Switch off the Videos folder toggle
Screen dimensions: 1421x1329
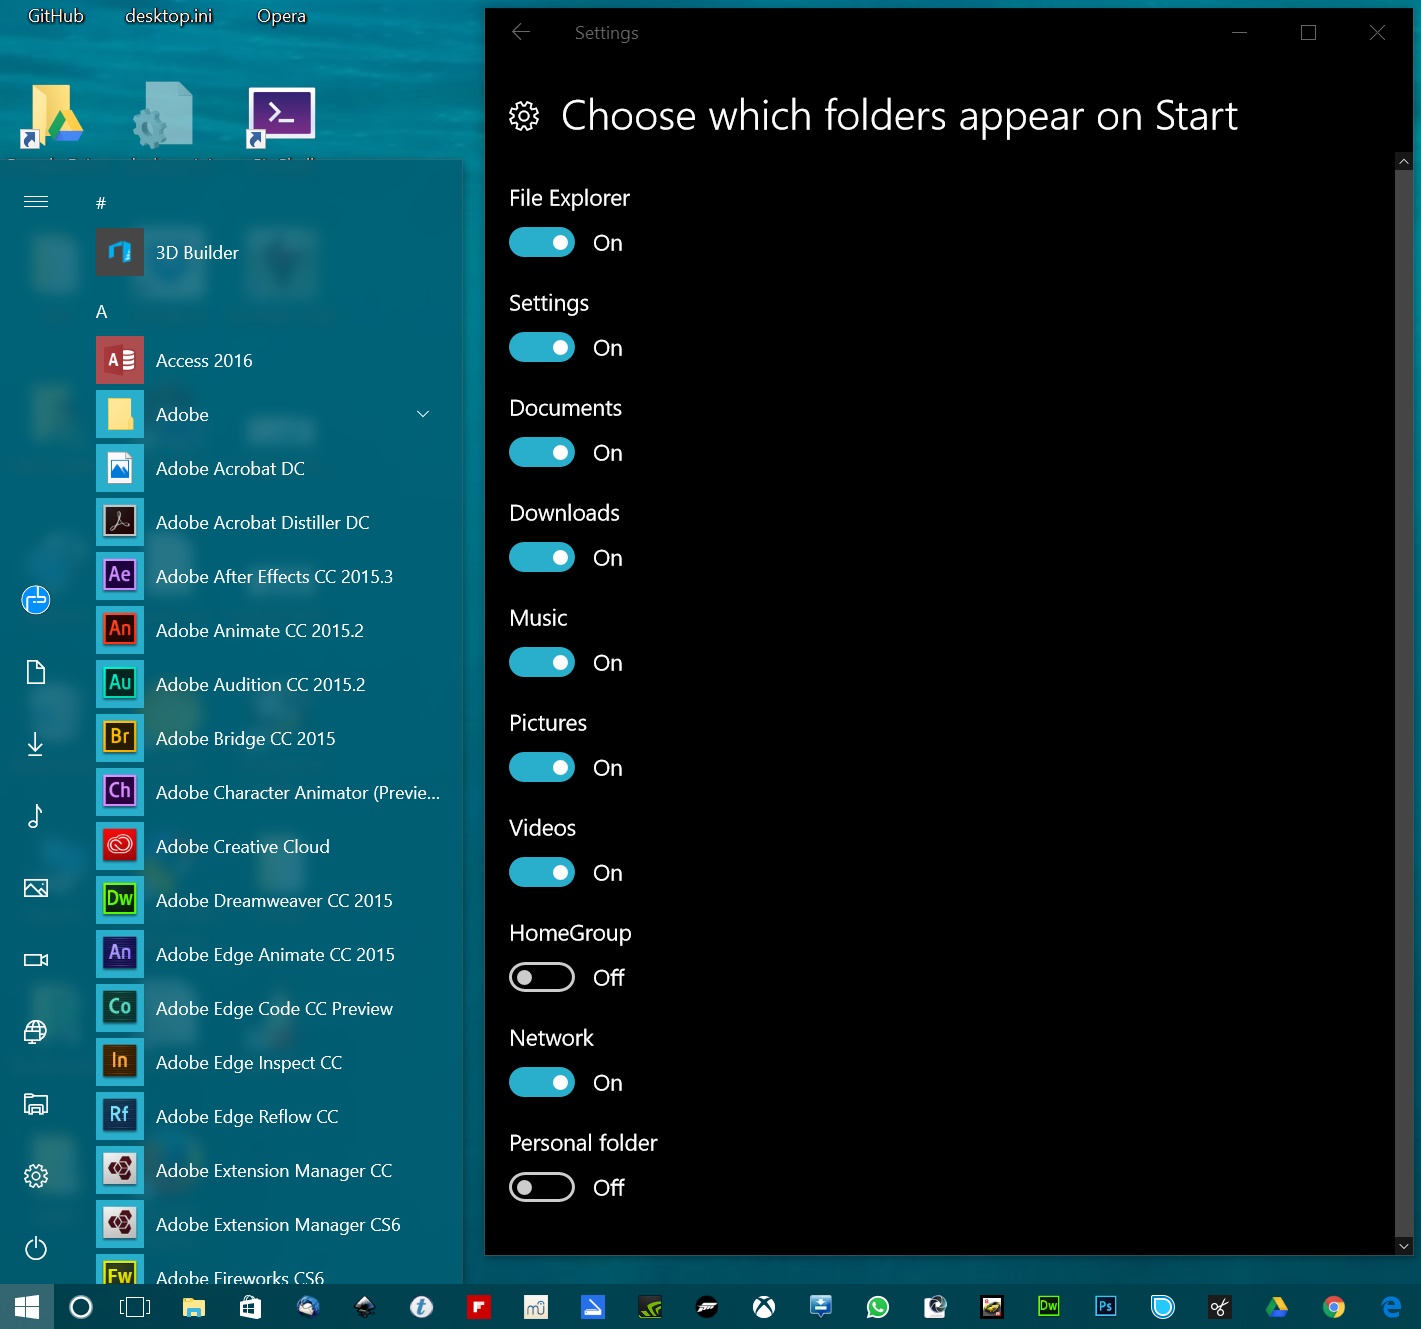click(x=542, y=873)
